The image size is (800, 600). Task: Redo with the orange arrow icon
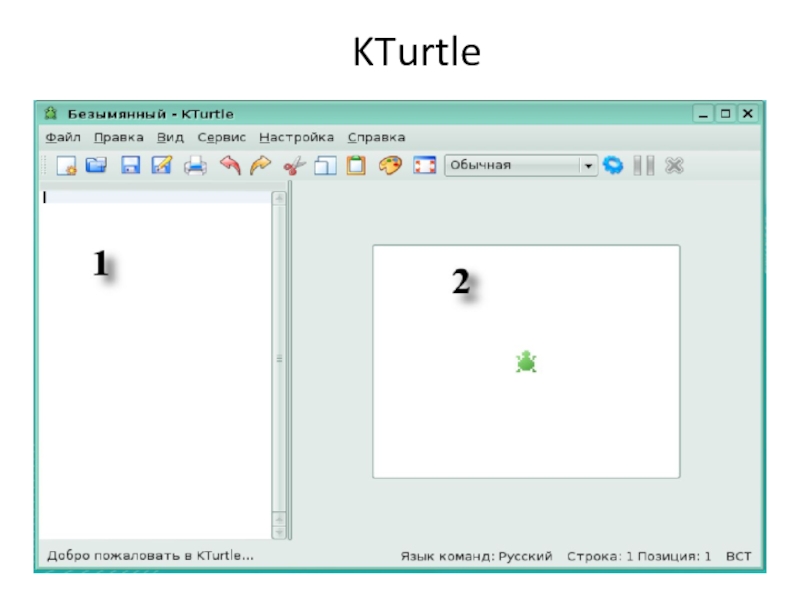click(x=261, y=165)
